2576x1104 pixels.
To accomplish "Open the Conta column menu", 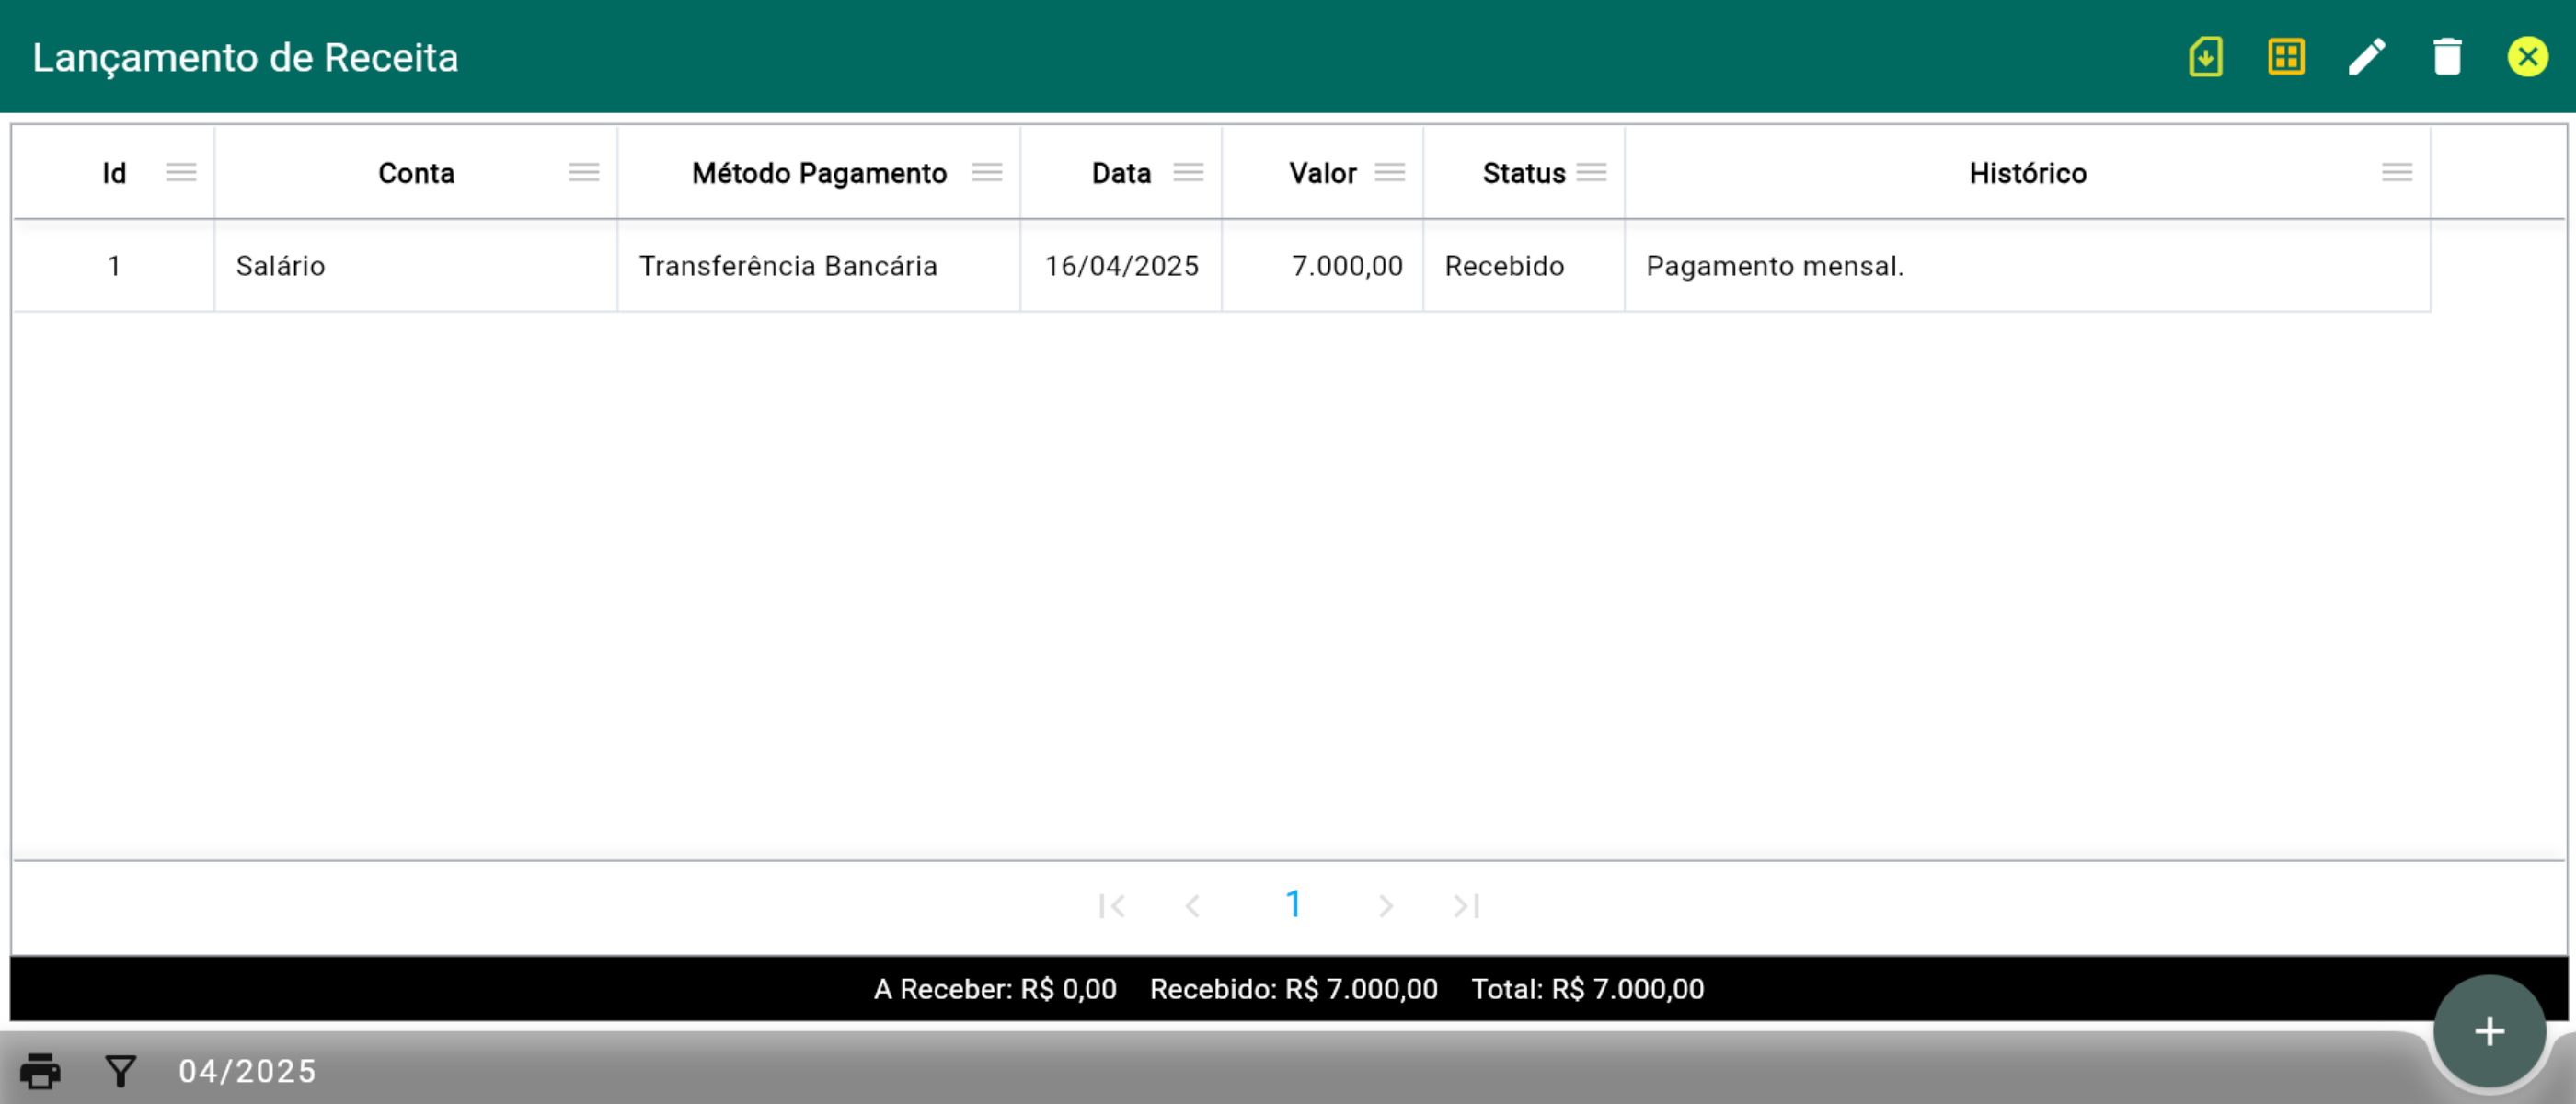I will point(584,173).
